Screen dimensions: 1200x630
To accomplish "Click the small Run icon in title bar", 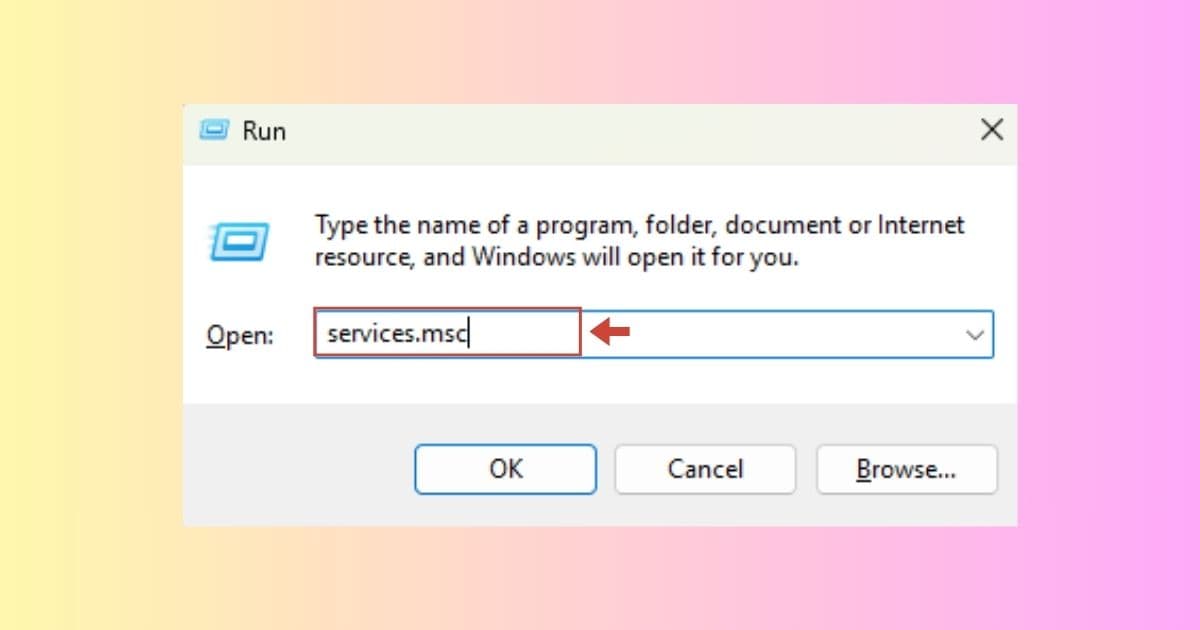I will click(x=215, y=130).
